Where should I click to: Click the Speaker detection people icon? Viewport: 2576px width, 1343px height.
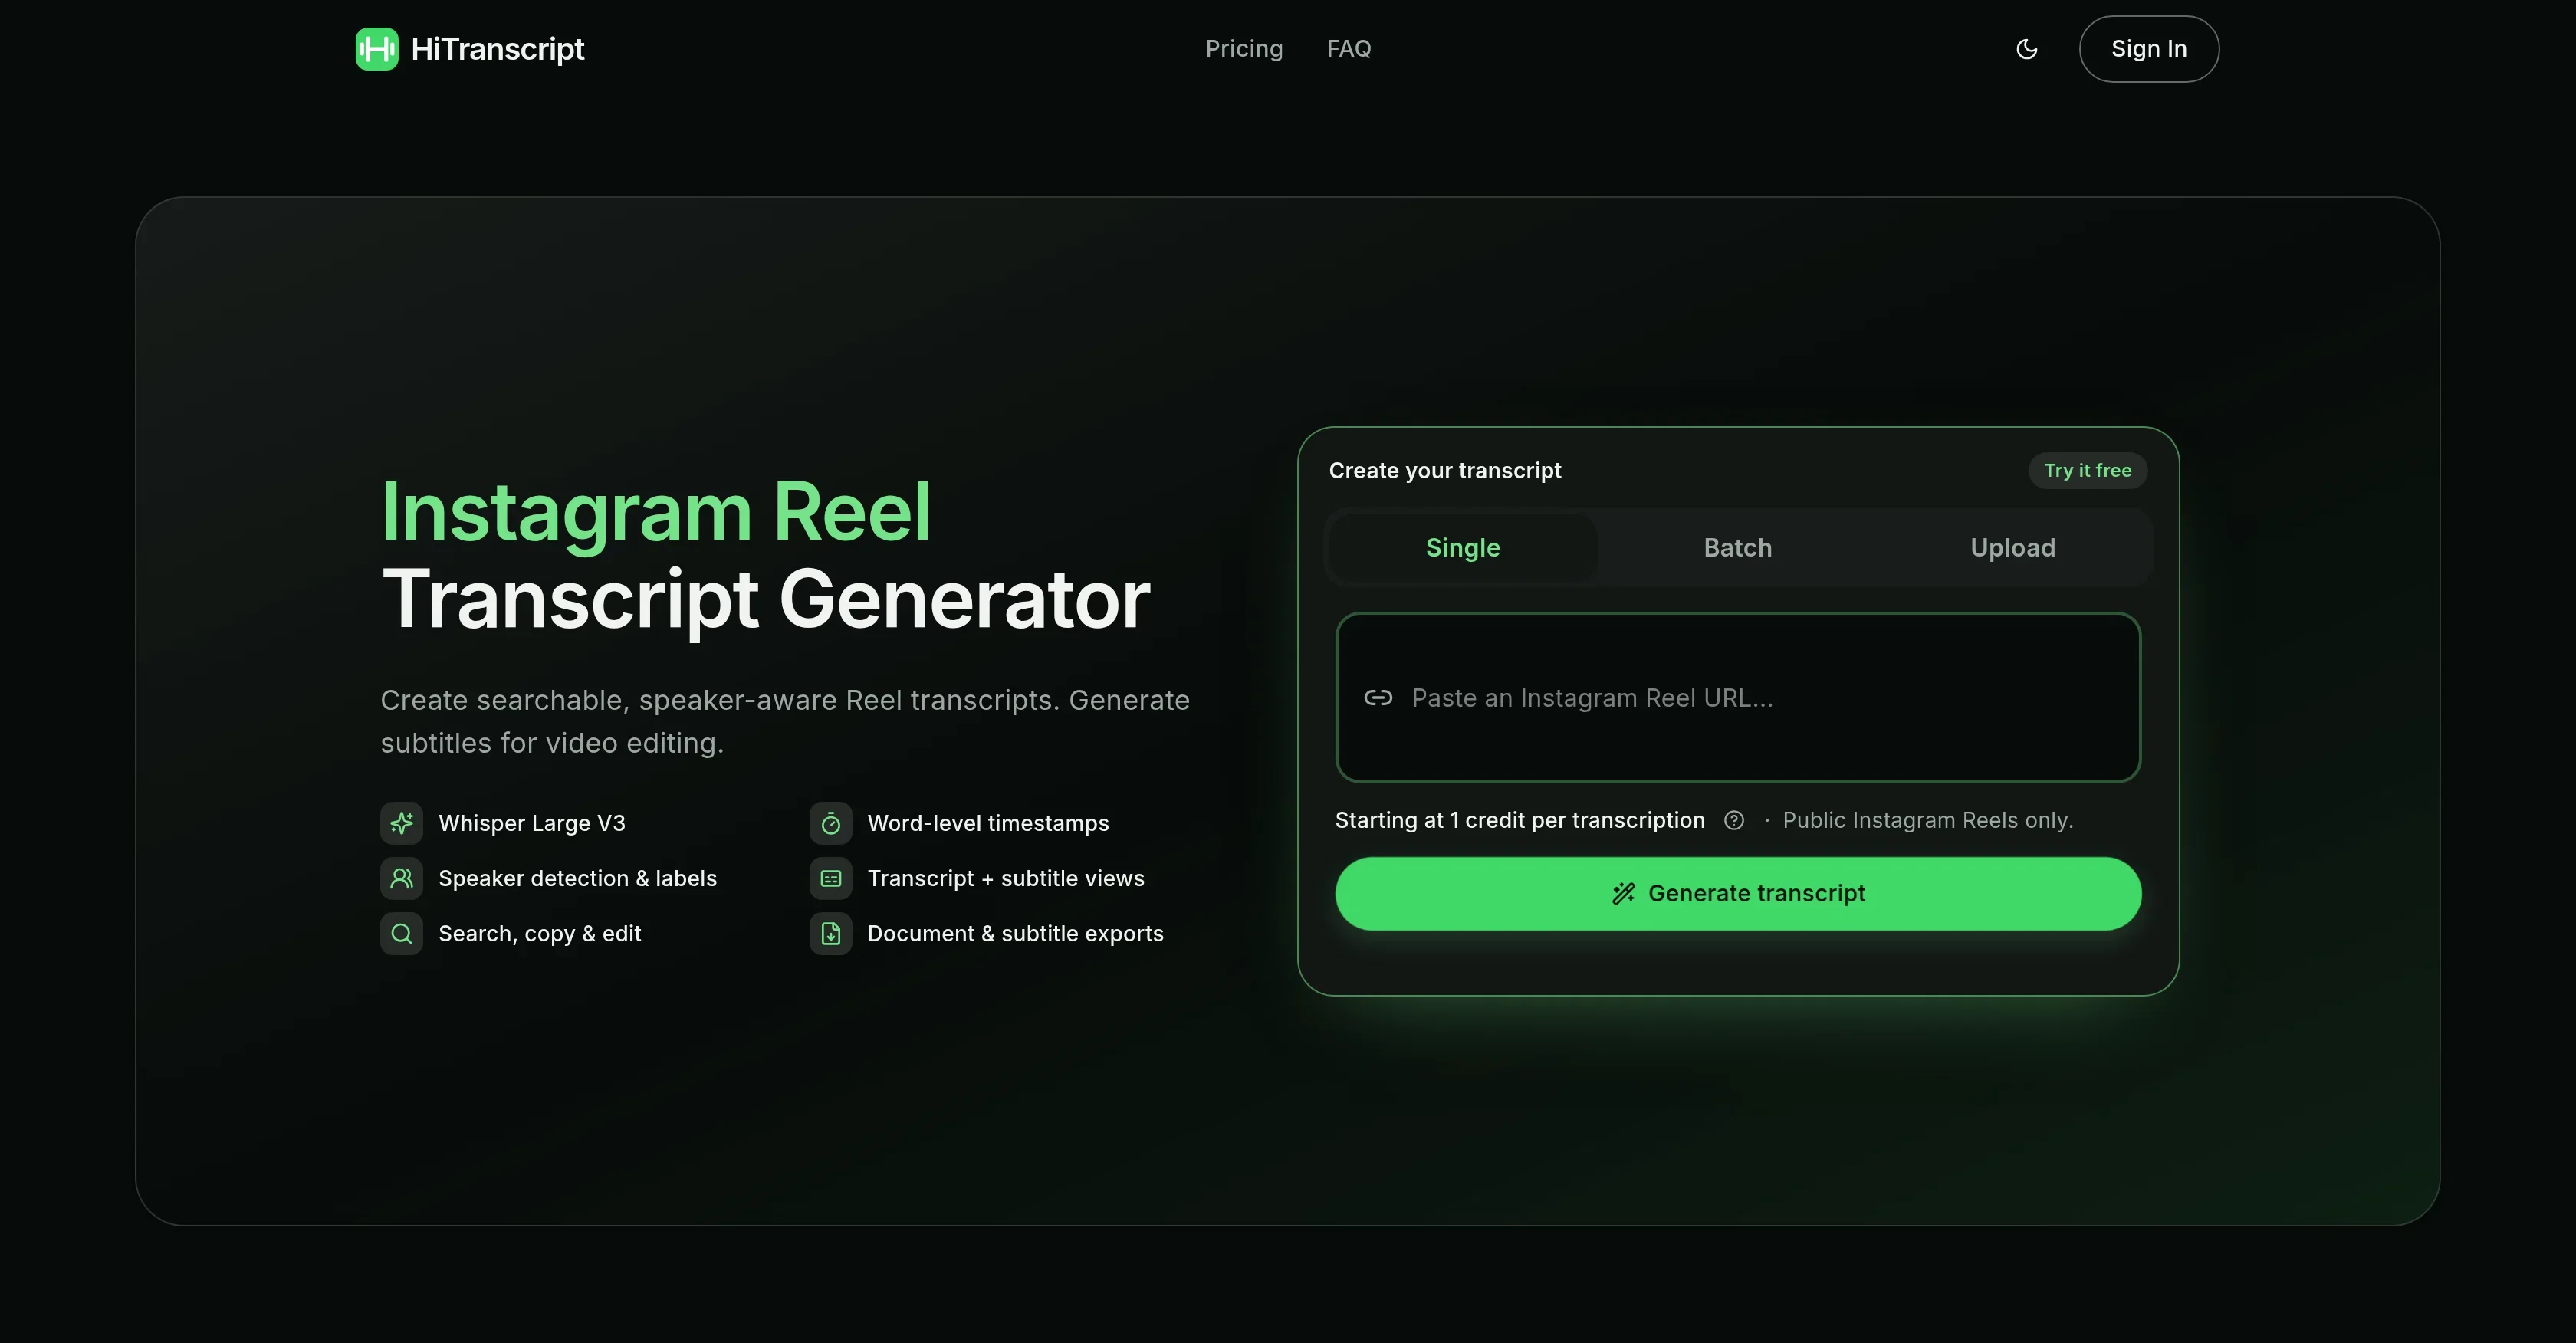[x=402, y=878]
